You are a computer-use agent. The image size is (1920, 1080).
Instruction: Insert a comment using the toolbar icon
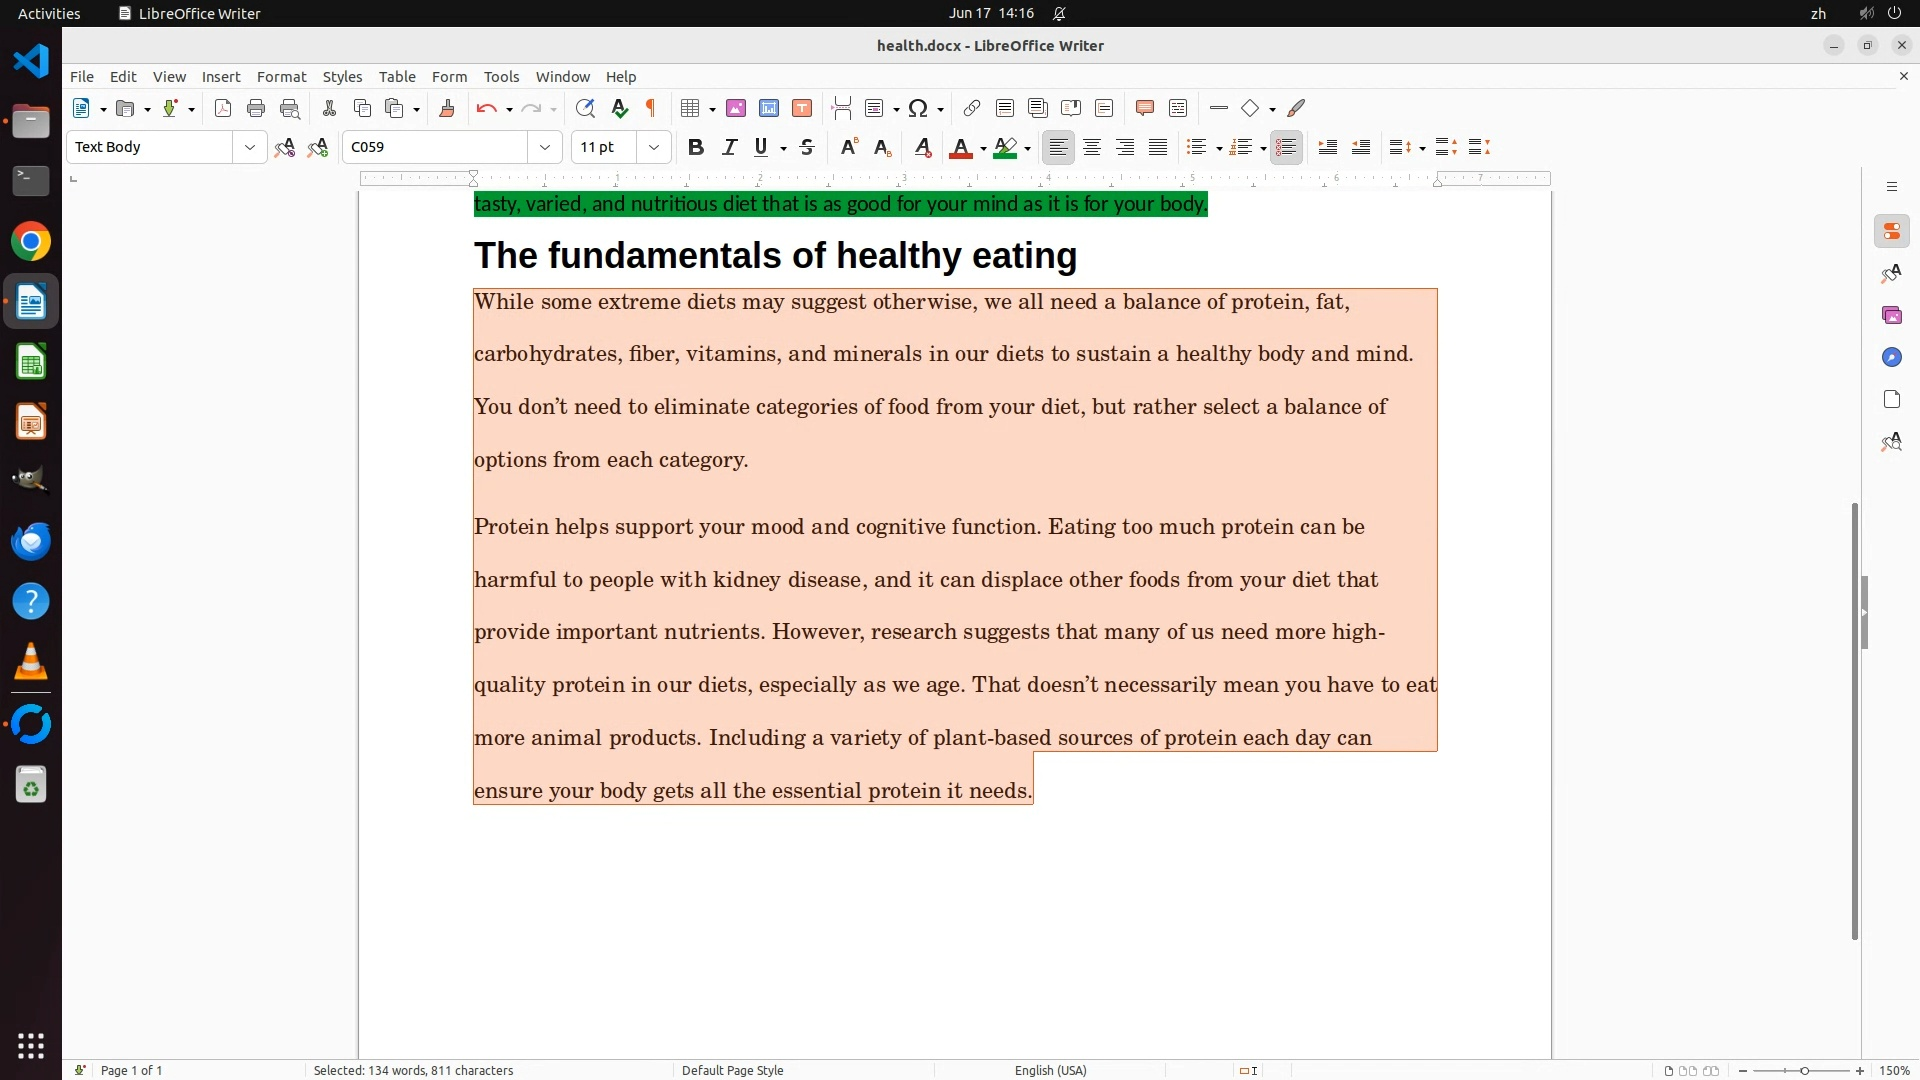[x=1145, y=109]
